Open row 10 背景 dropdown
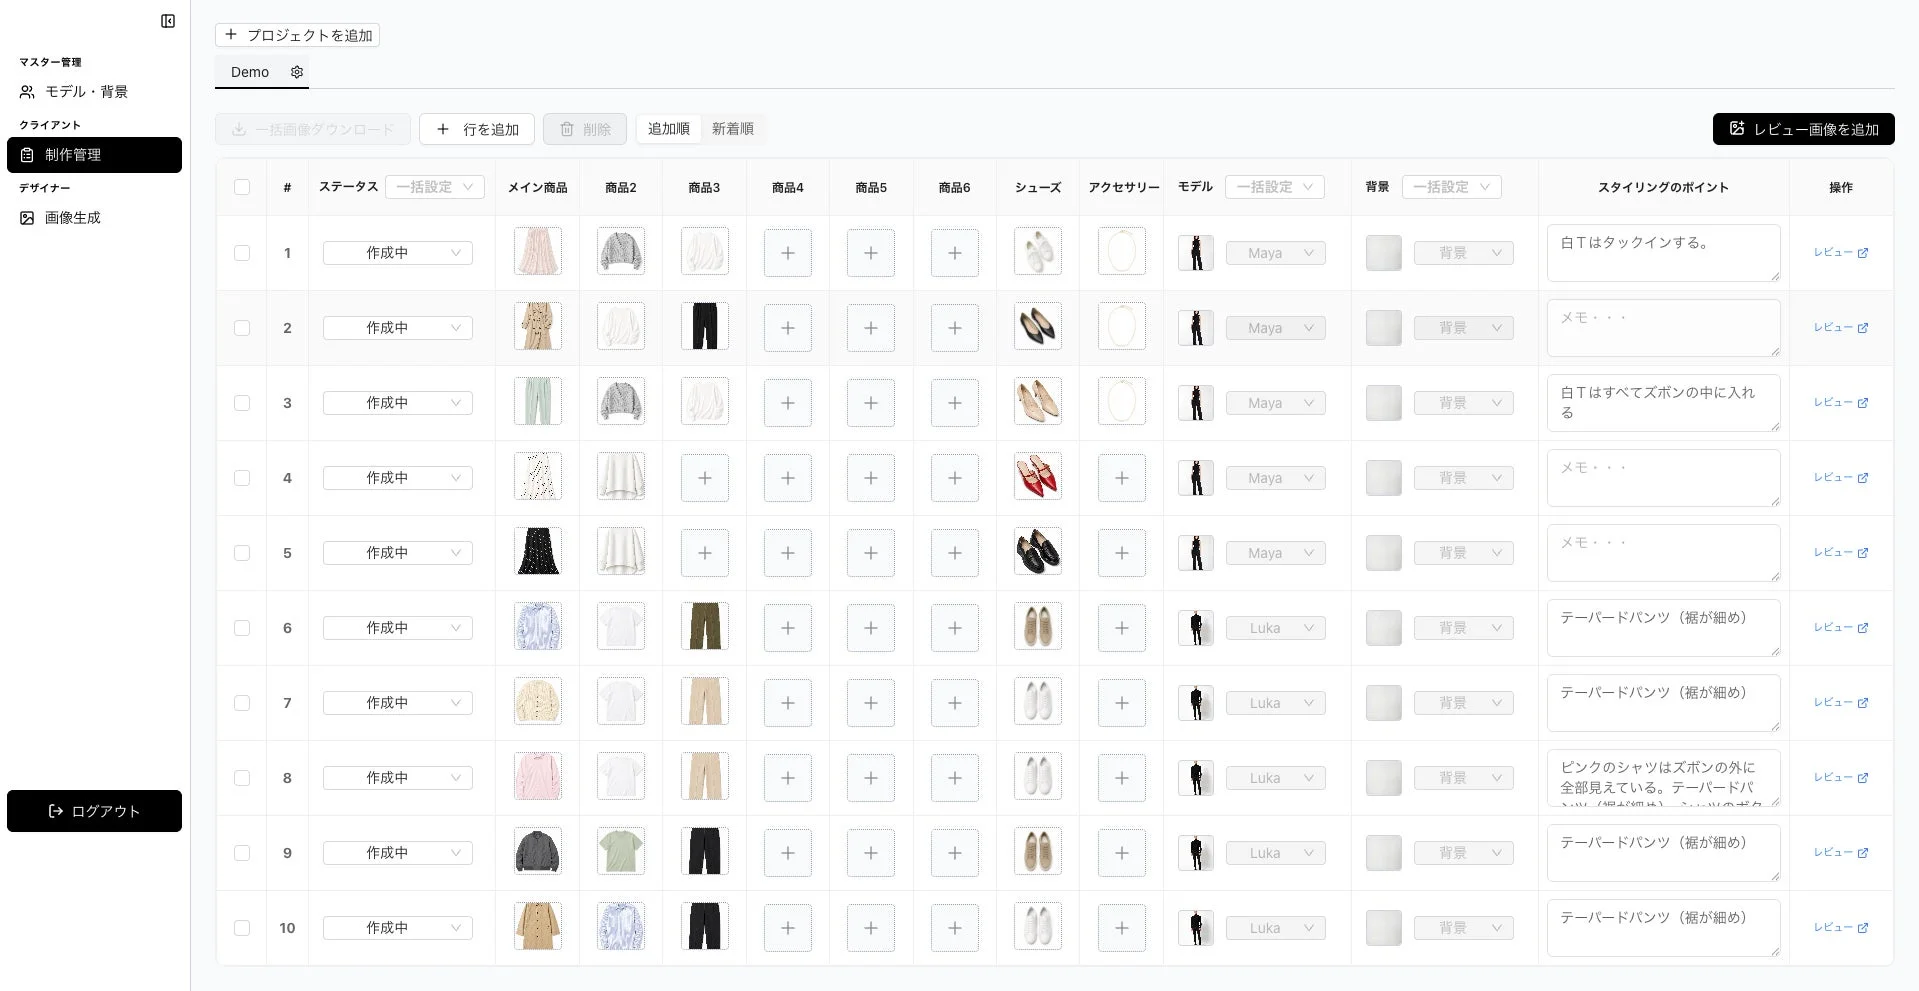This screenshot has width=1919, height=991. (1464, 928)
